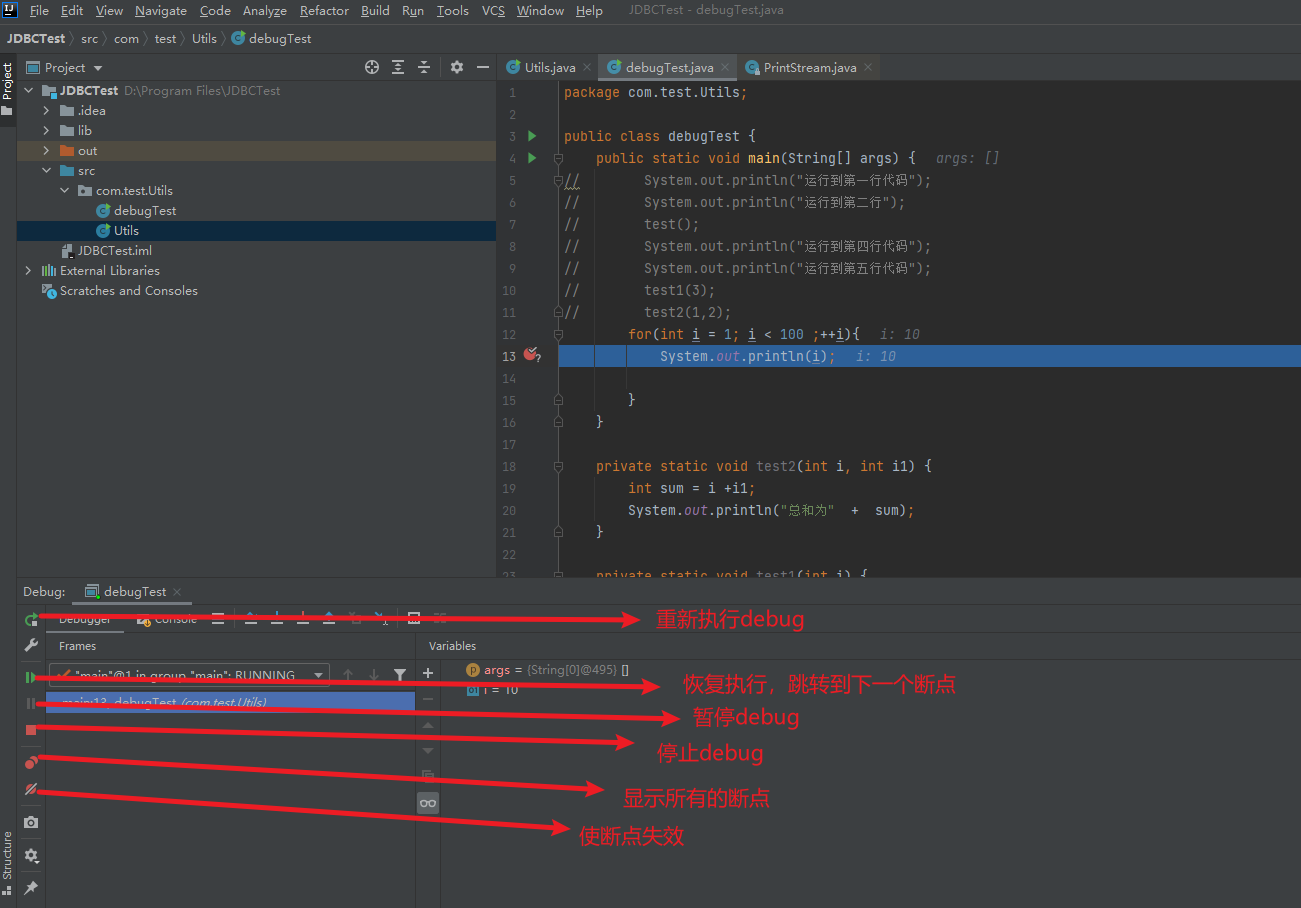Screen dimensions: 1301x908
Task: Collapse the JDBCTest root node
Action: point(28,90)
